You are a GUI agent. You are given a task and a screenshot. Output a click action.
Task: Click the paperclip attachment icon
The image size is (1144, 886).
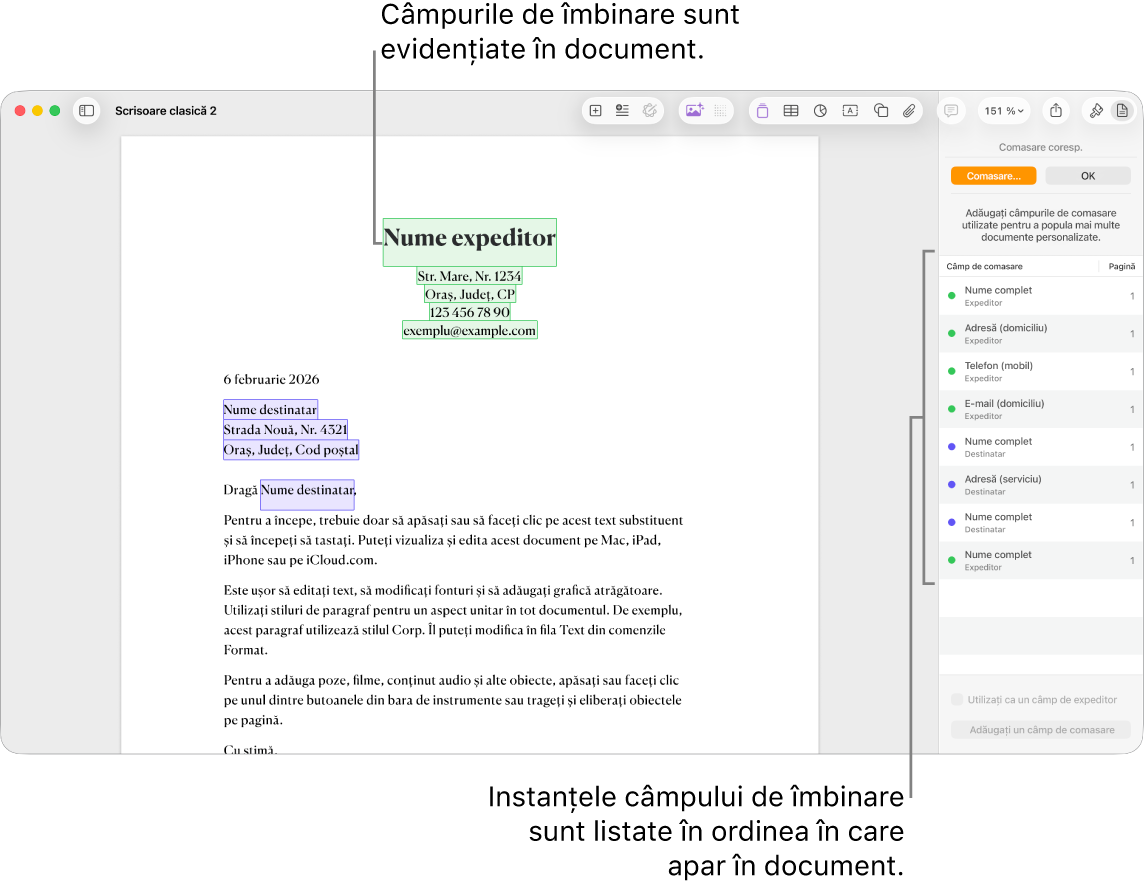click(x=909, y=111)
